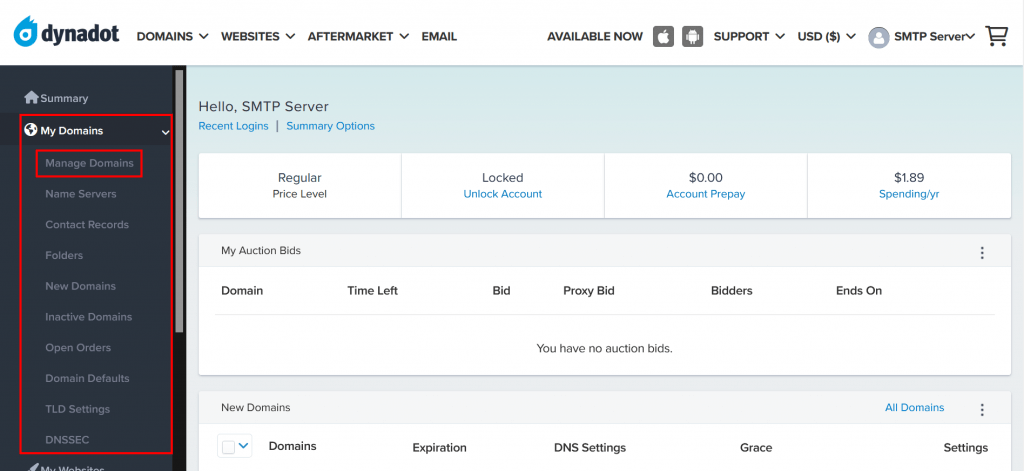Click the Ends On column header

pos(859,291)
